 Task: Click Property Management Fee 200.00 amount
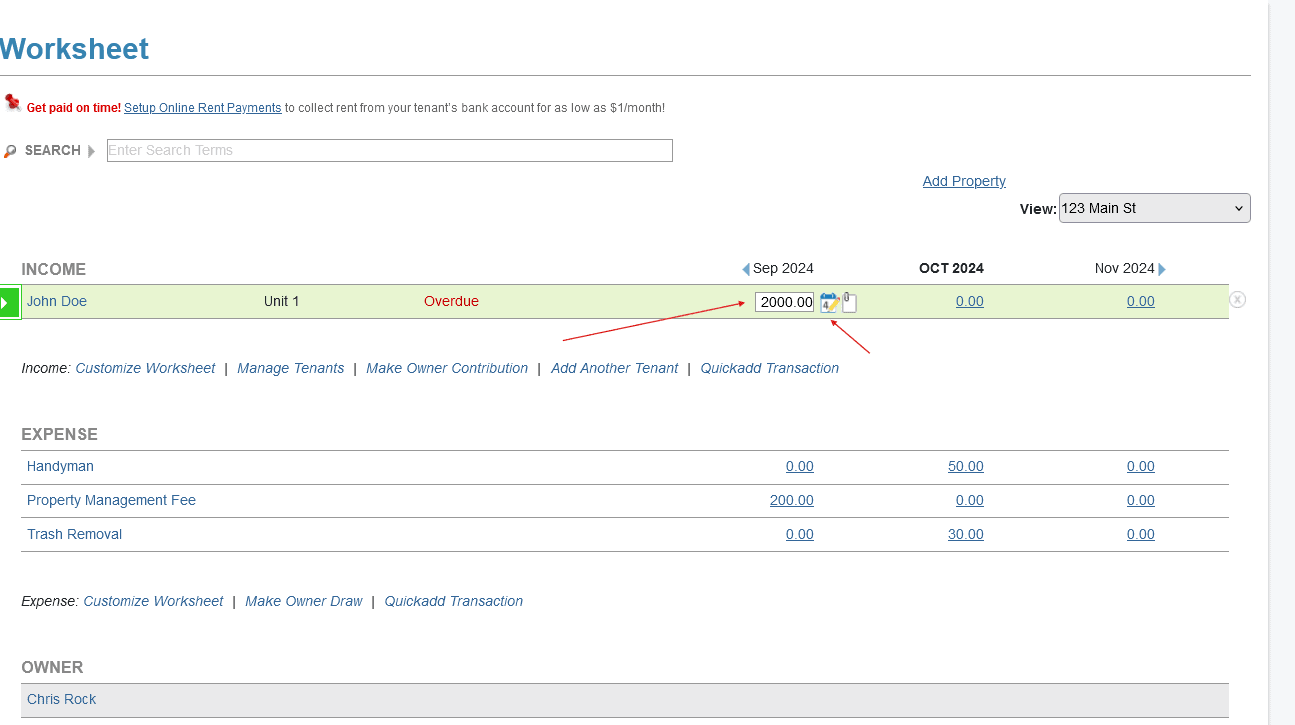(x=791, y=500)
